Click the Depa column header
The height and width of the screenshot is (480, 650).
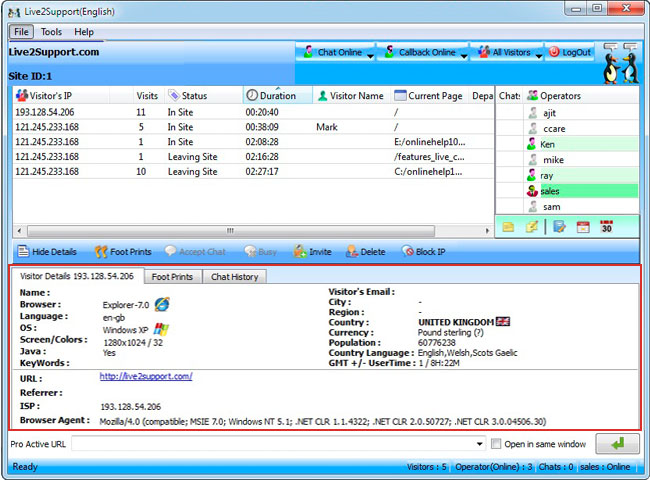pyautogui.click(x=482, y=96)
